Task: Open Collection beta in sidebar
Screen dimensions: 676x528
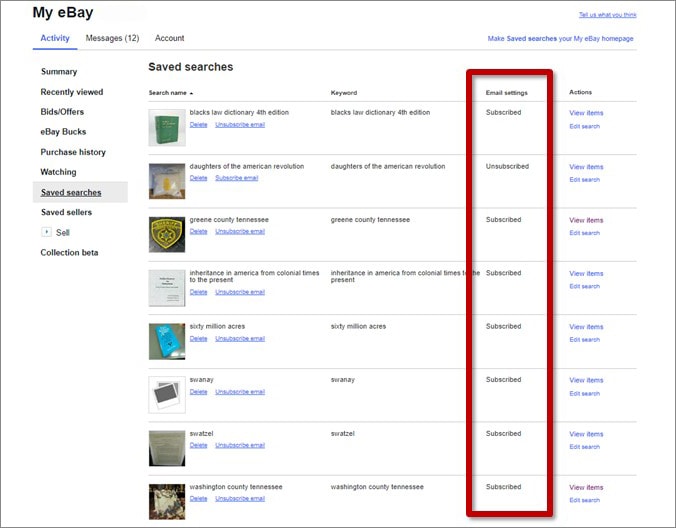Action: point(69,253)
